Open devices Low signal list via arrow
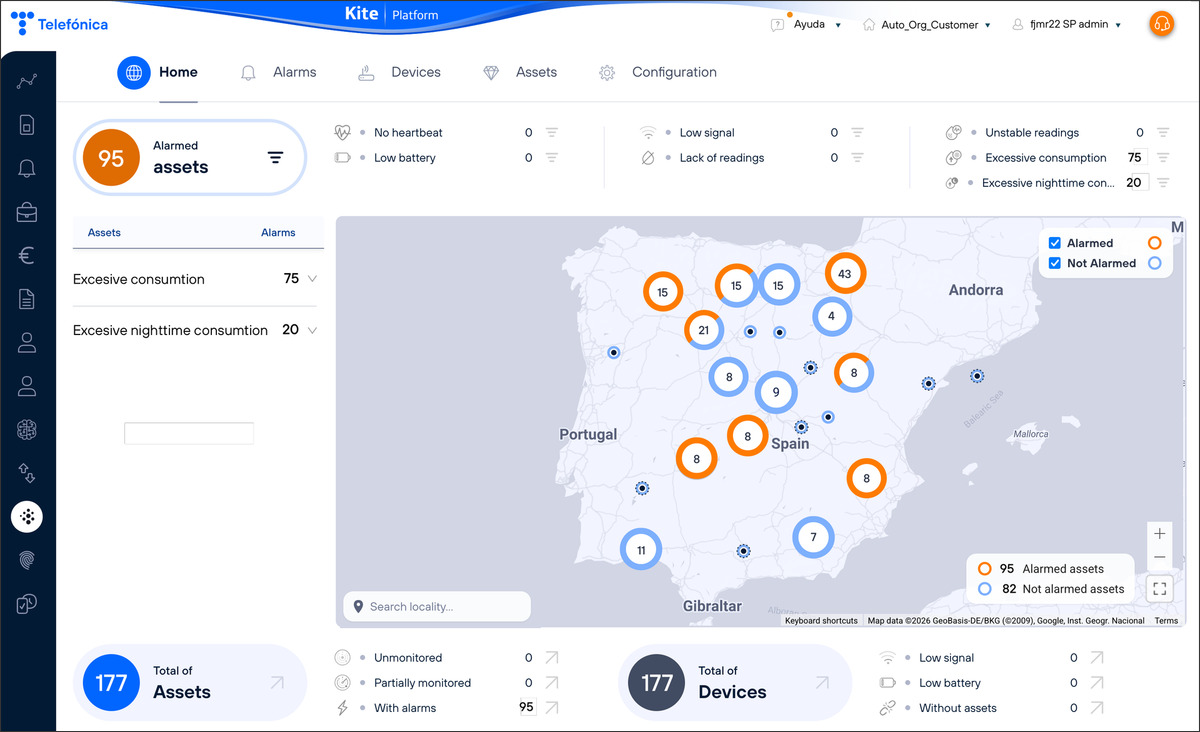Image resolution: width=1200 pixels, height=732 pixels. point(1097,658)
